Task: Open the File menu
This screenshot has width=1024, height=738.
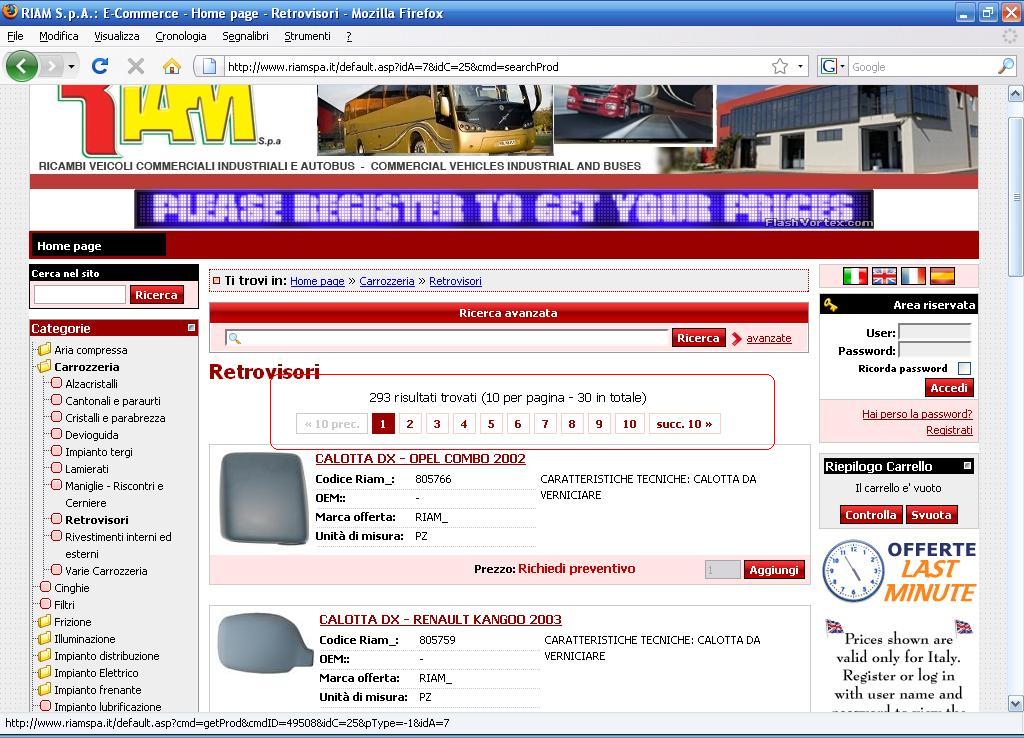Action: click(15, 36)
